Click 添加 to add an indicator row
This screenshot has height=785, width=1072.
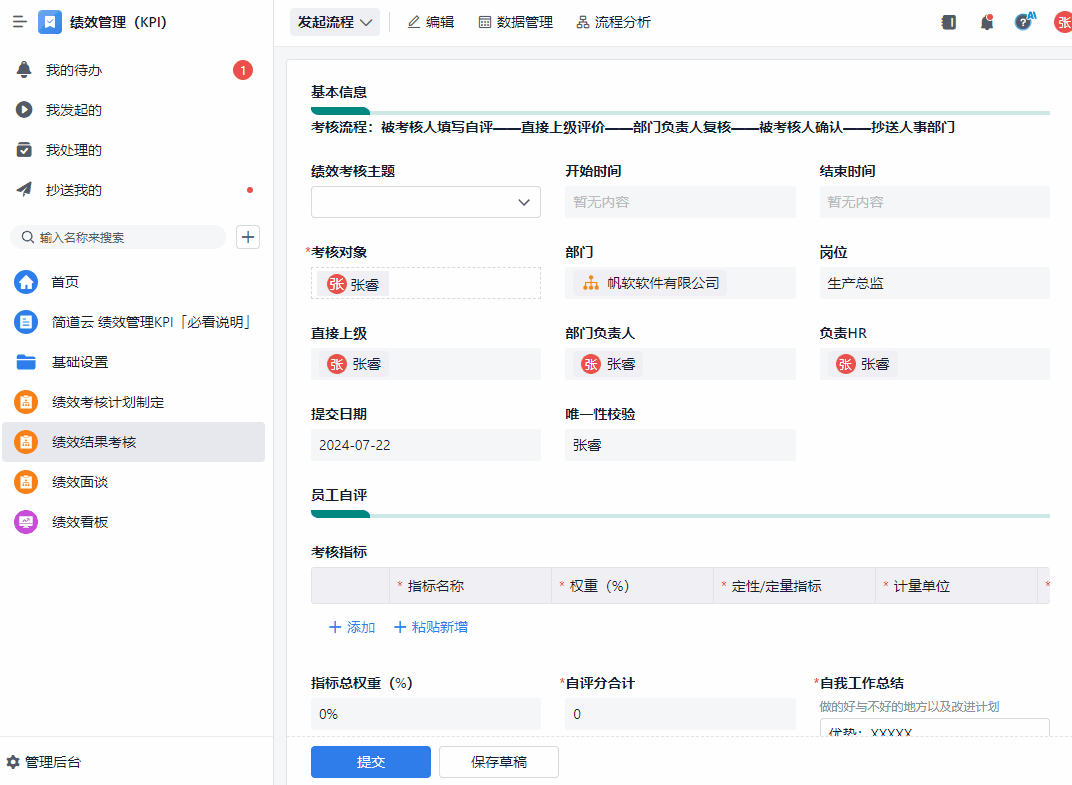[352, 627]
